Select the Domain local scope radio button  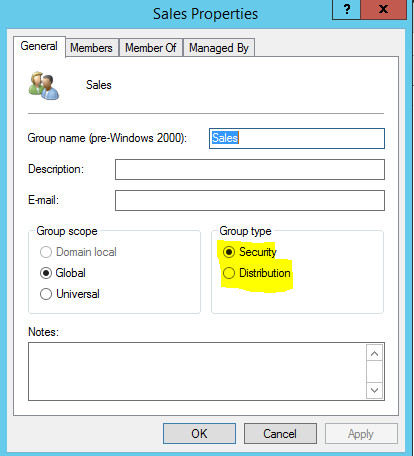pyautogui.click(x=46, y=252)
